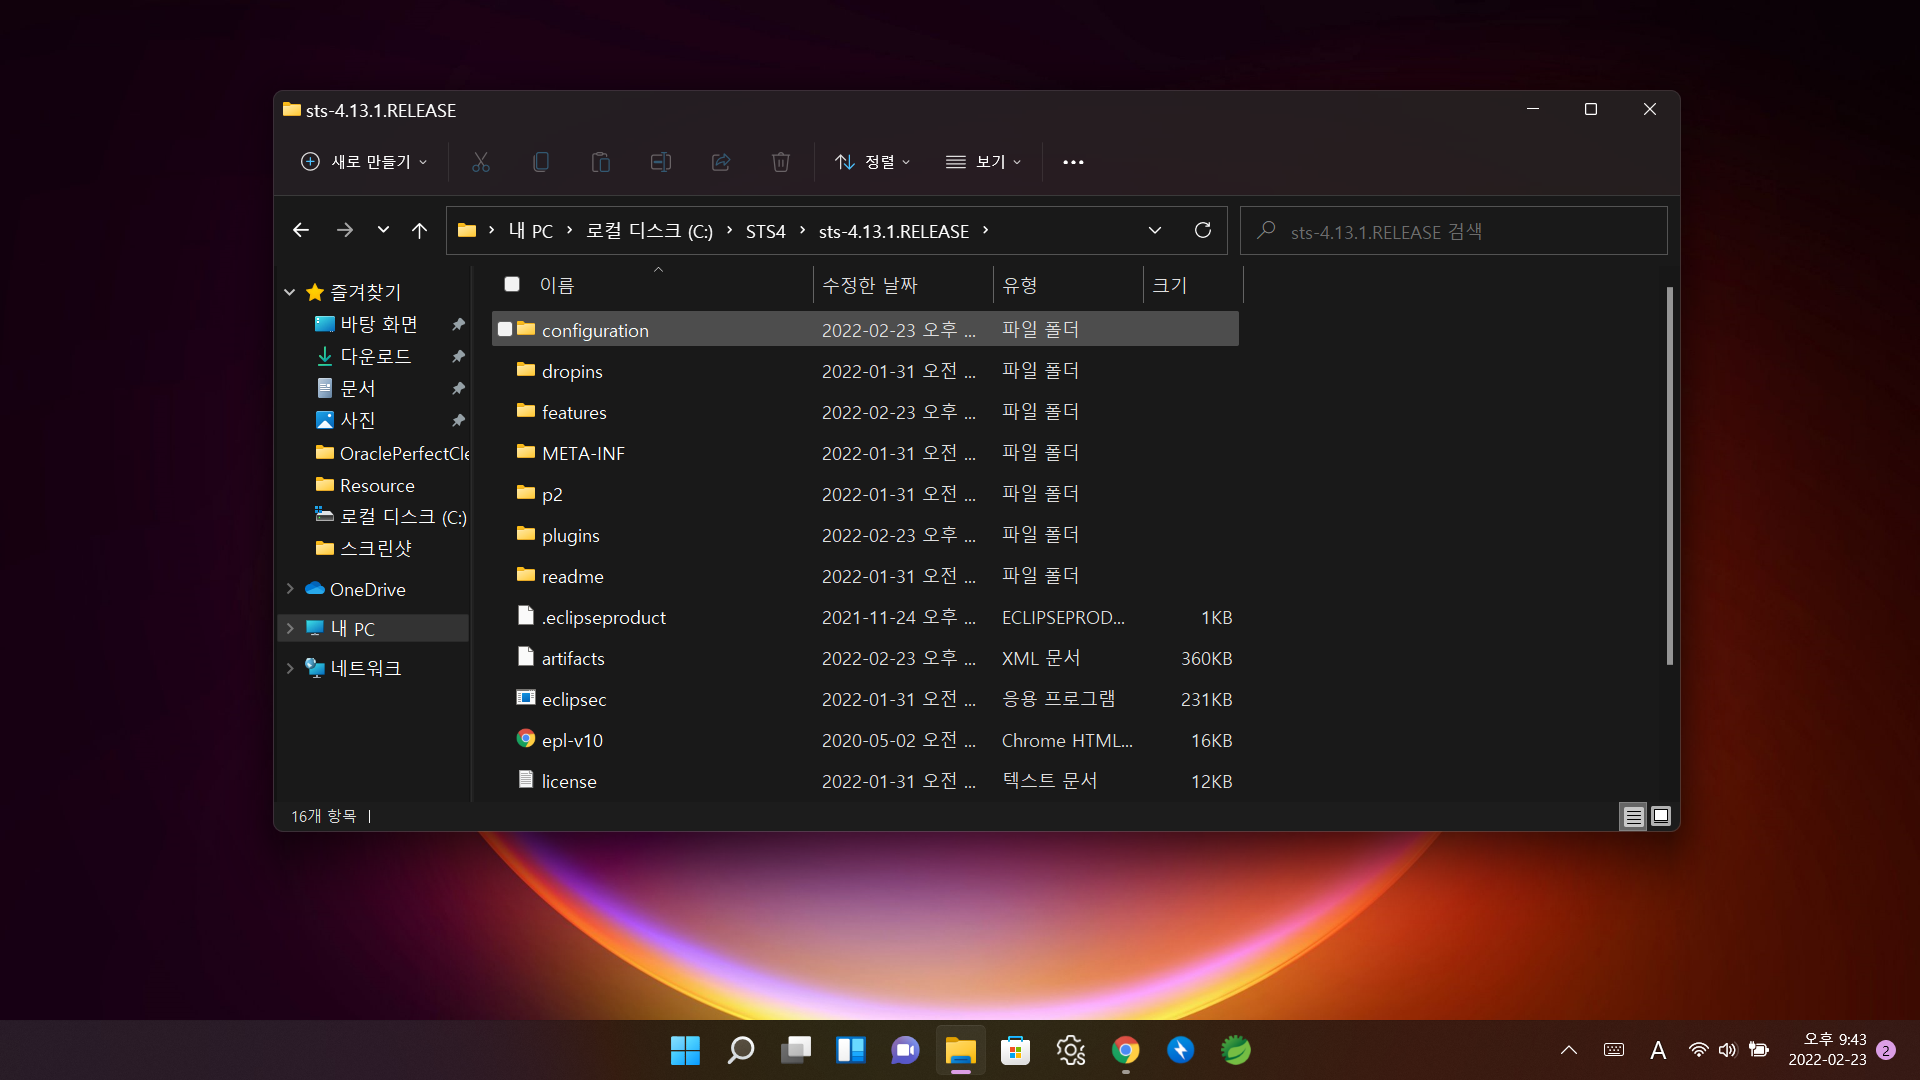This screenshot has width=1920, height=1080.
Task: Click the Copy icon in toolbar
Action: pos(541,162)
